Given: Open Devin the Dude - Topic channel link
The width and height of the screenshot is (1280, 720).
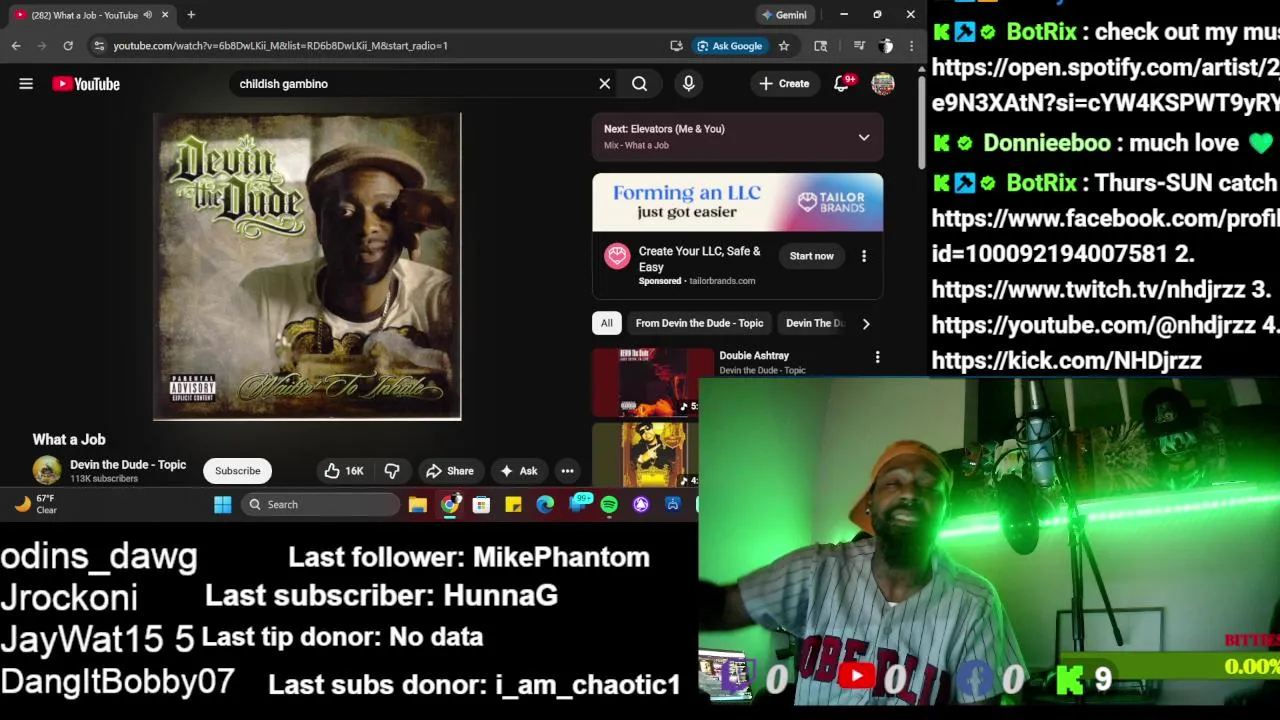Looking at the screenshot, I should [x=128, y=465].
